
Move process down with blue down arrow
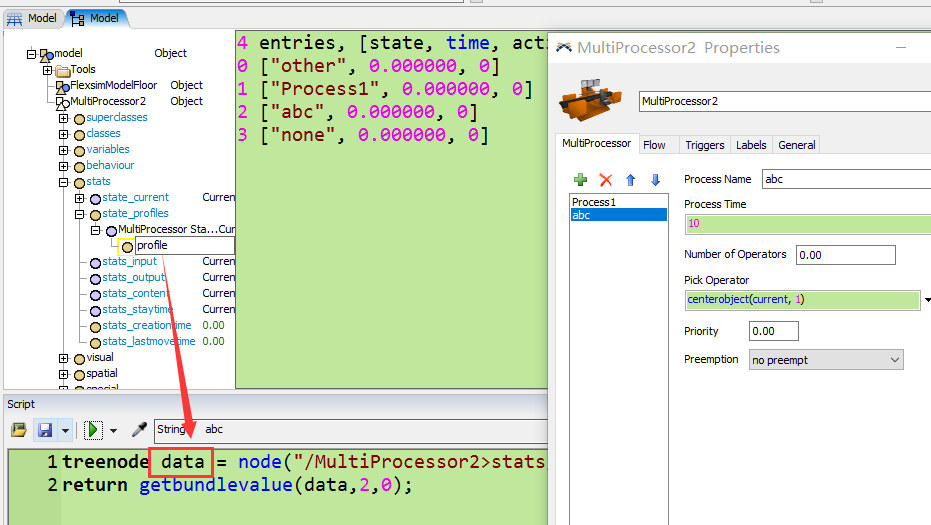click(655, 180)
